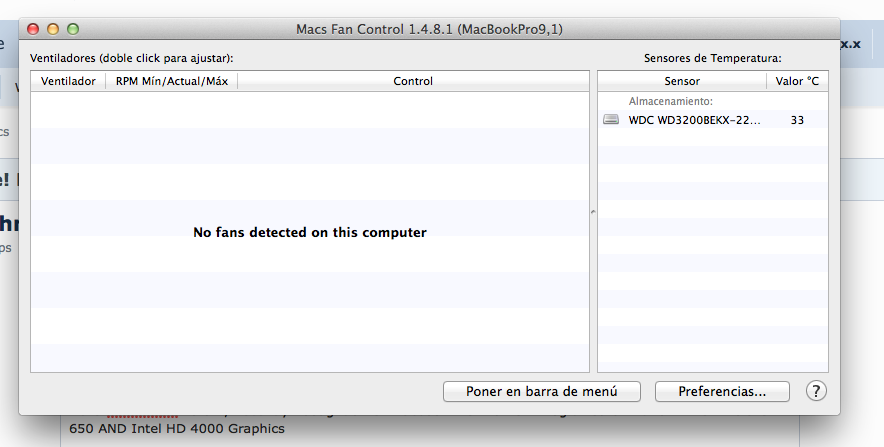Image resolution: width=884 pixels, height=447 pixels.
Task: Click the splitter handle between the panels
Action: click(593, 212)
